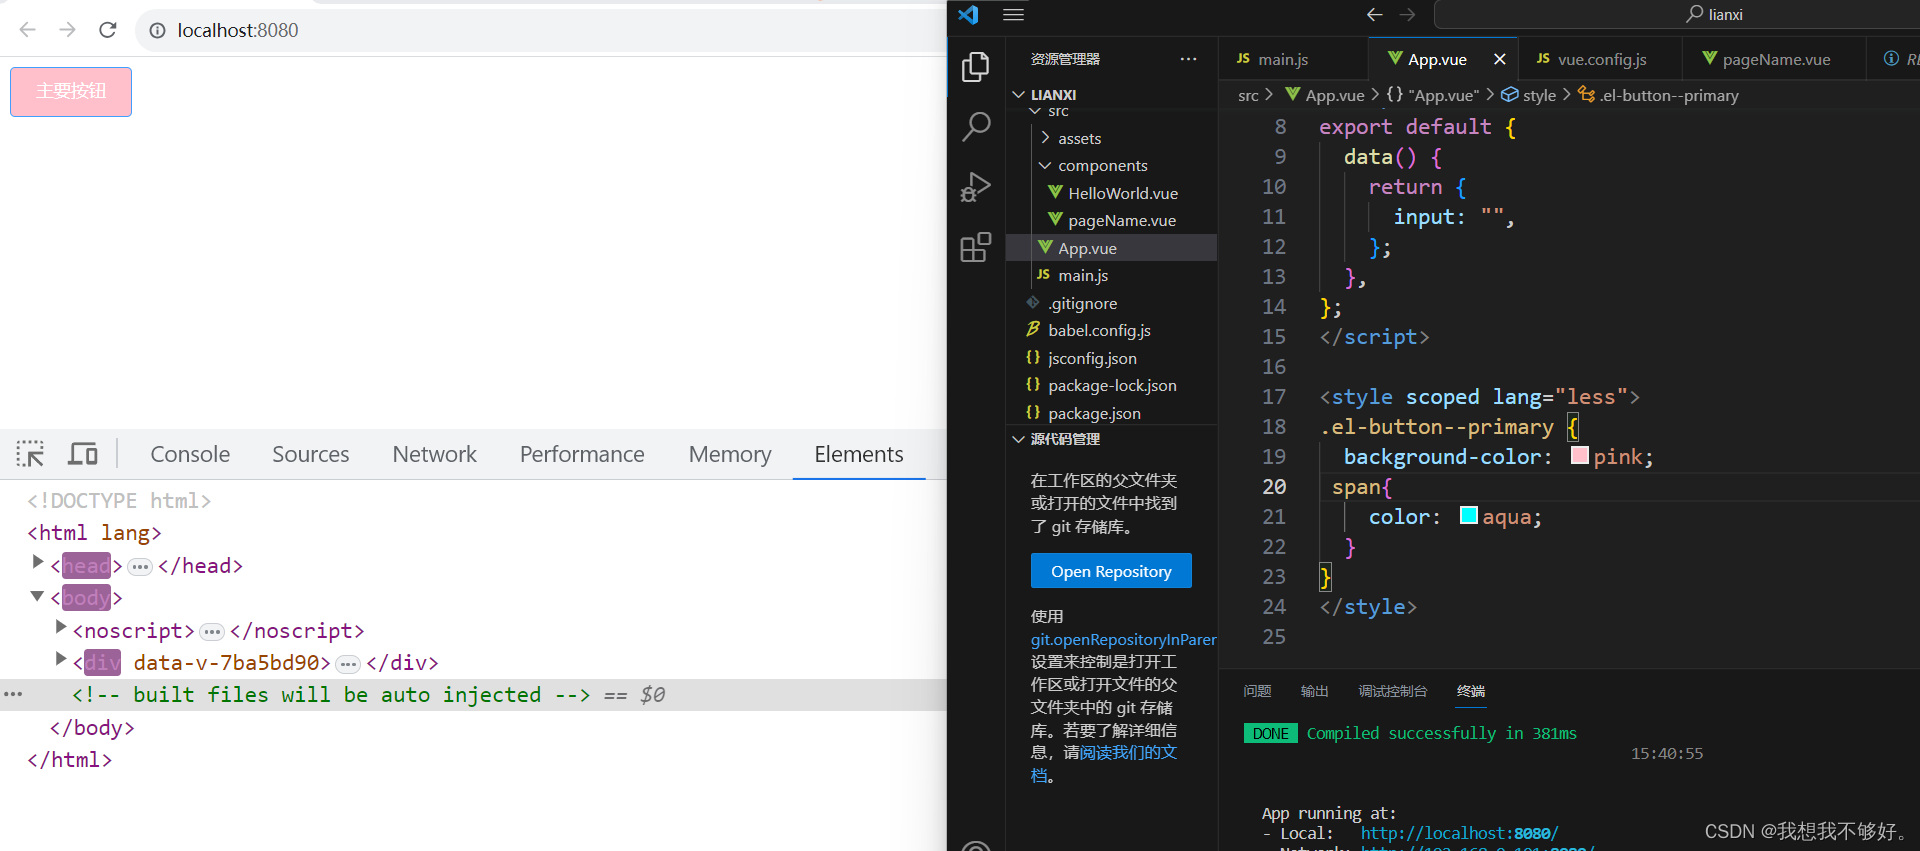Click the git.openRepositoryInParentFolders setting link
This screenshot has width=1920, height=851.
pyautogui.click(x=1123, y=639)
